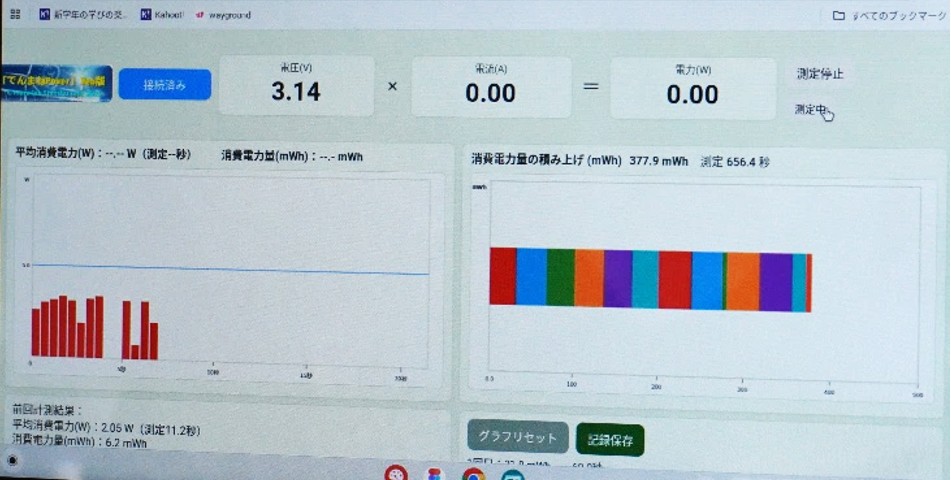951x480 pixels.
Task: Click the 電力(W) reading box
Action: [x=692, y=86]
